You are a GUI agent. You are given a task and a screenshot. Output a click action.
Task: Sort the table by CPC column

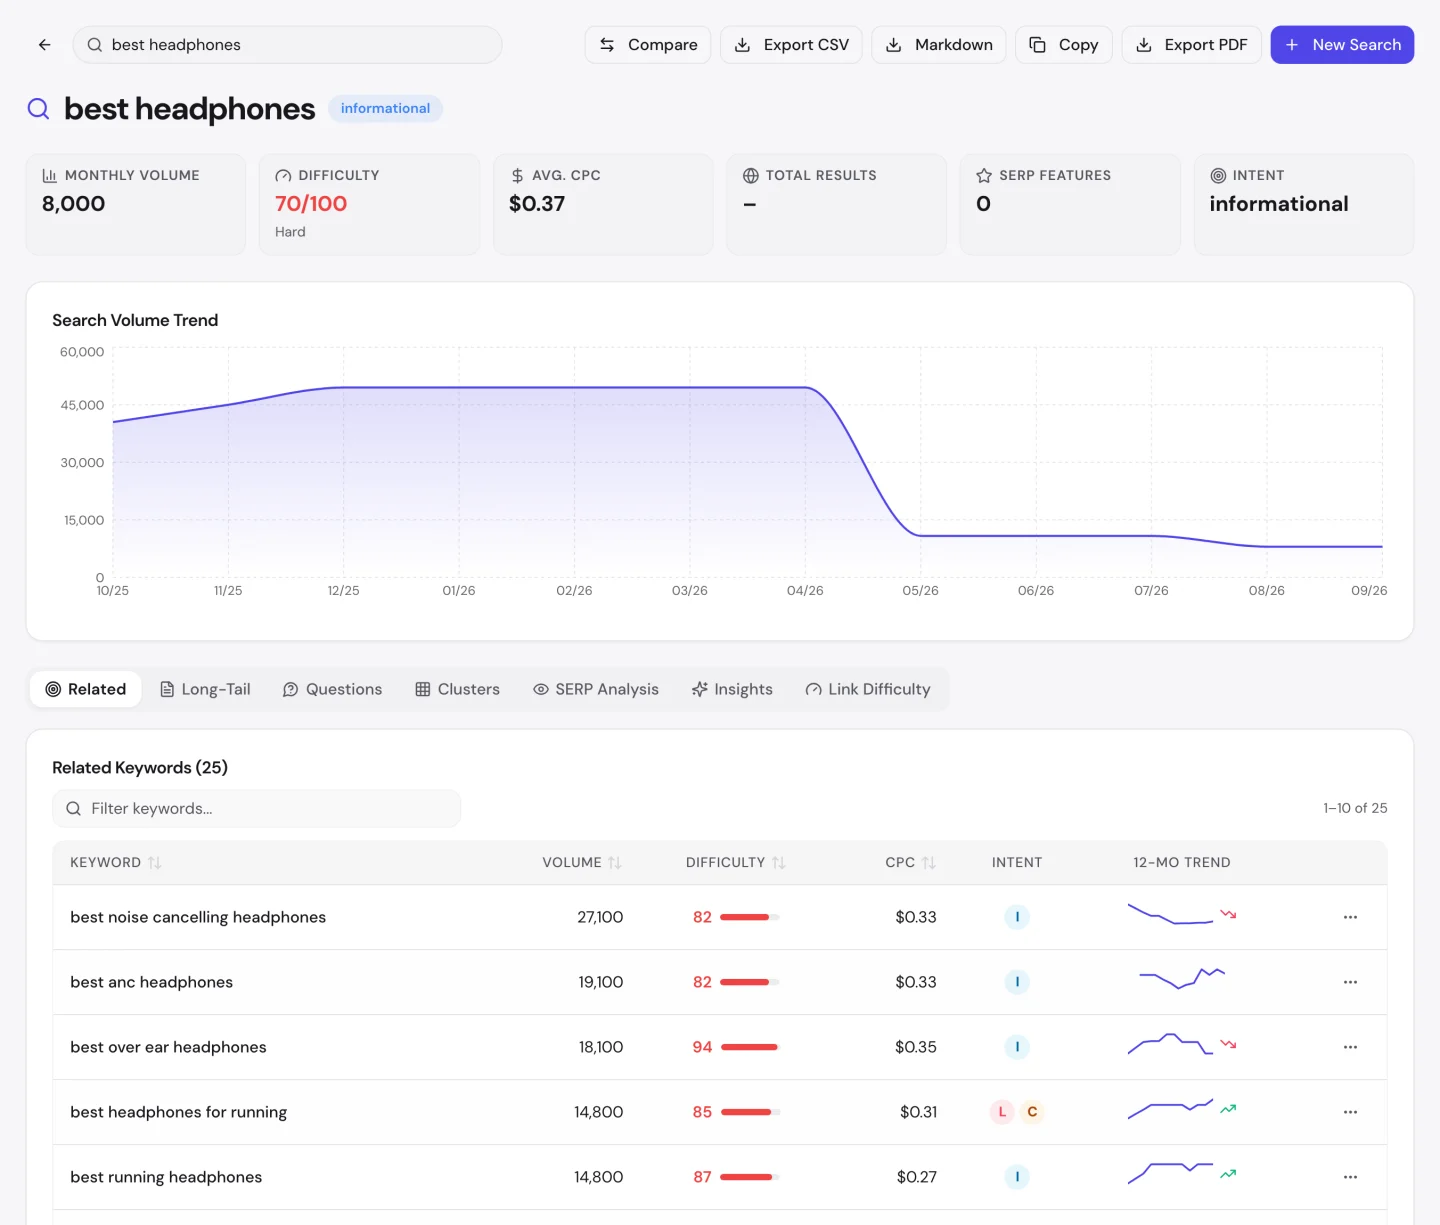910,862
